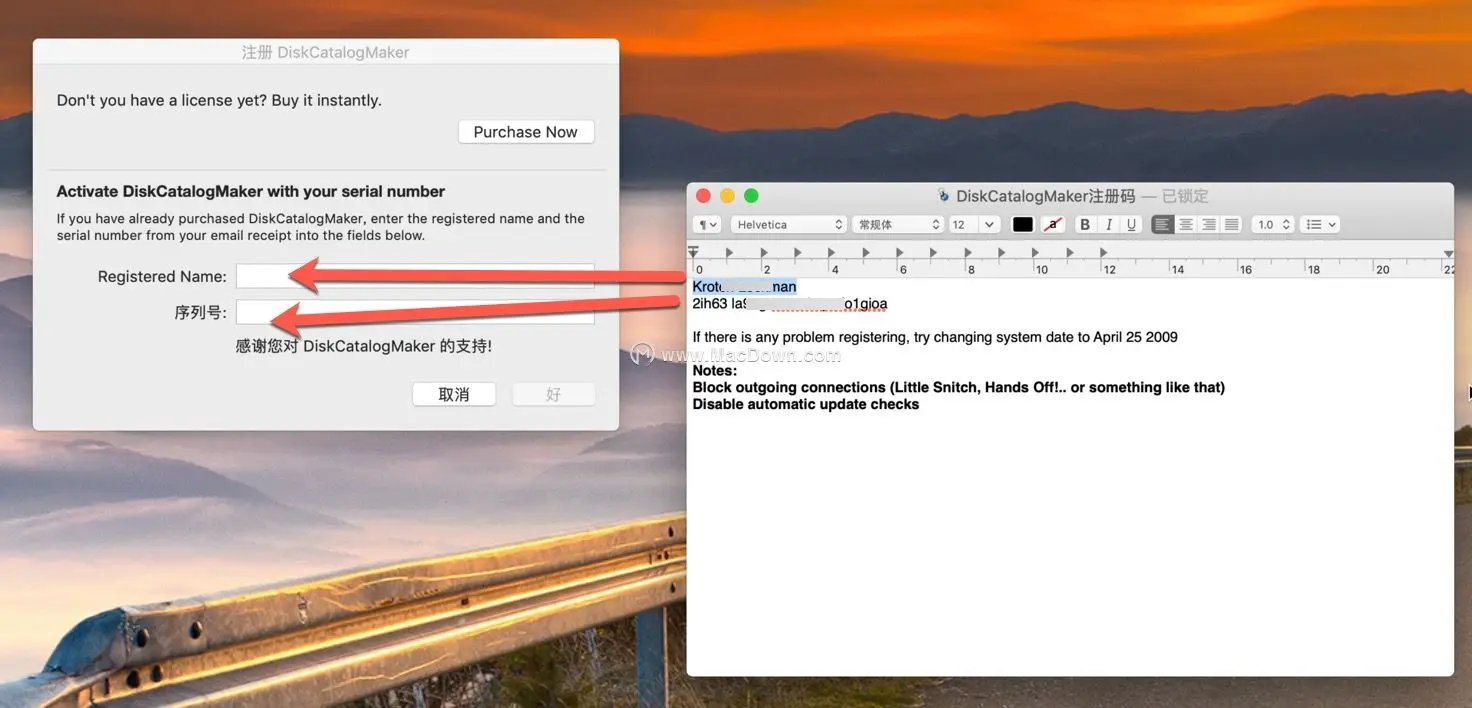The width and height of the screenshot is (1472, 708).
Task: Toggle italic formatting in TextEdit toolbar
Action: pos(1108,225)
